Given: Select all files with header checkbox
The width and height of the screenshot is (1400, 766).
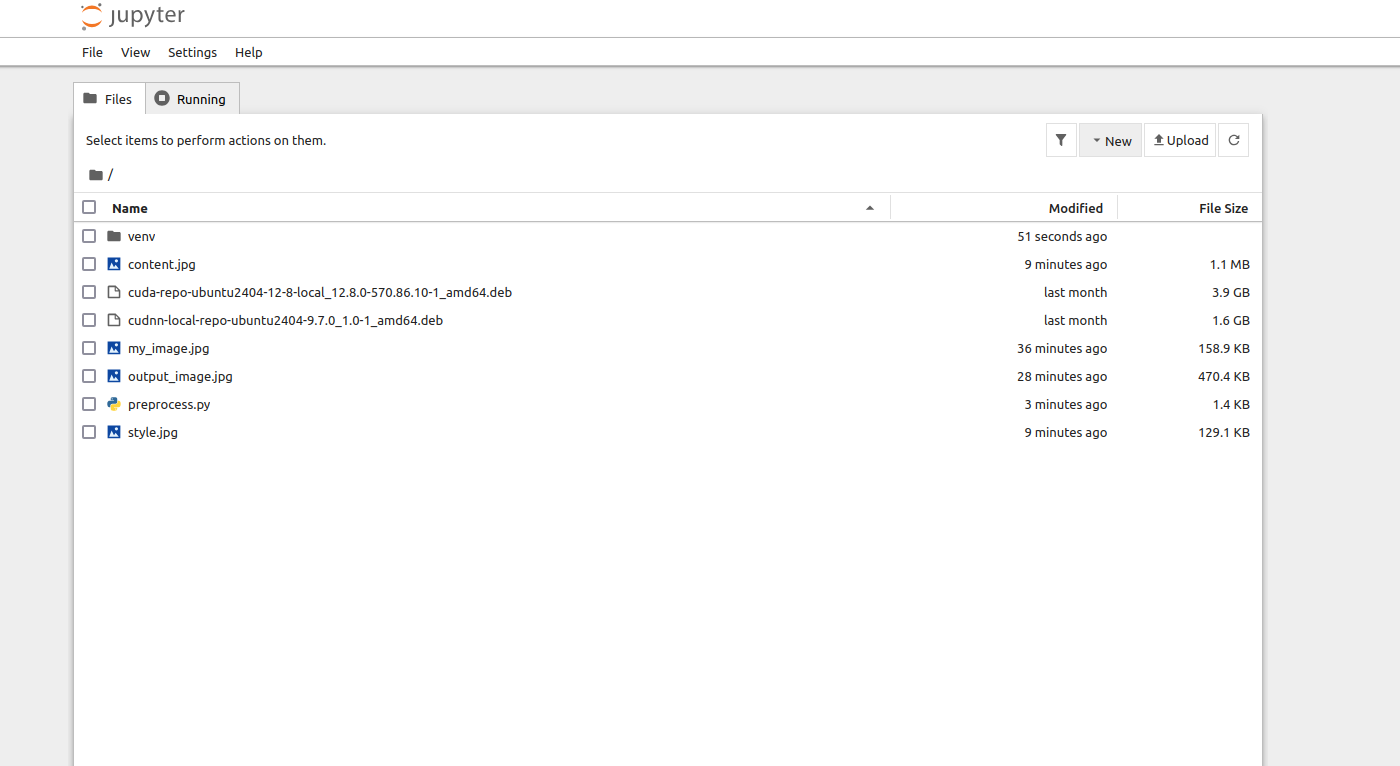Looking at the screenshot, I should pos(89,208).
